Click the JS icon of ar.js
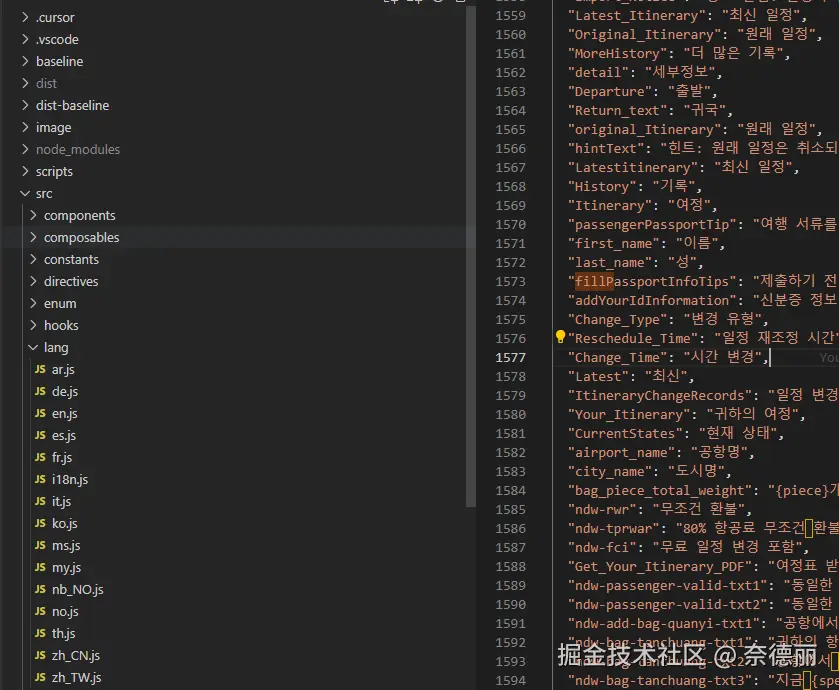This screenshot has width=839, height=690. (x=40, y=369)
